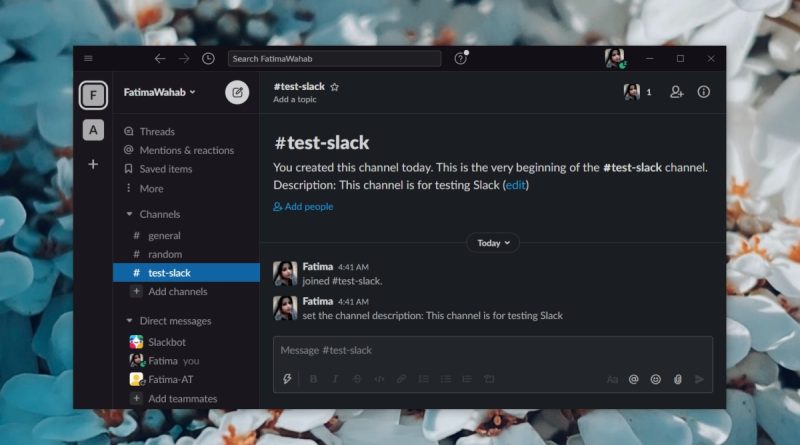Collapse the Channels section

tap(129, 214)
